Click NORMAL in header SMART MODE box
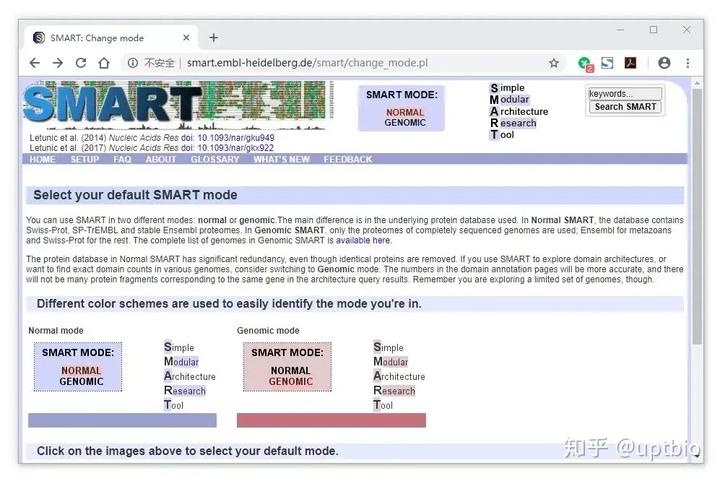The height and width of the screenshot is (481, 720). pyautogui.click(x=405, y=112)
